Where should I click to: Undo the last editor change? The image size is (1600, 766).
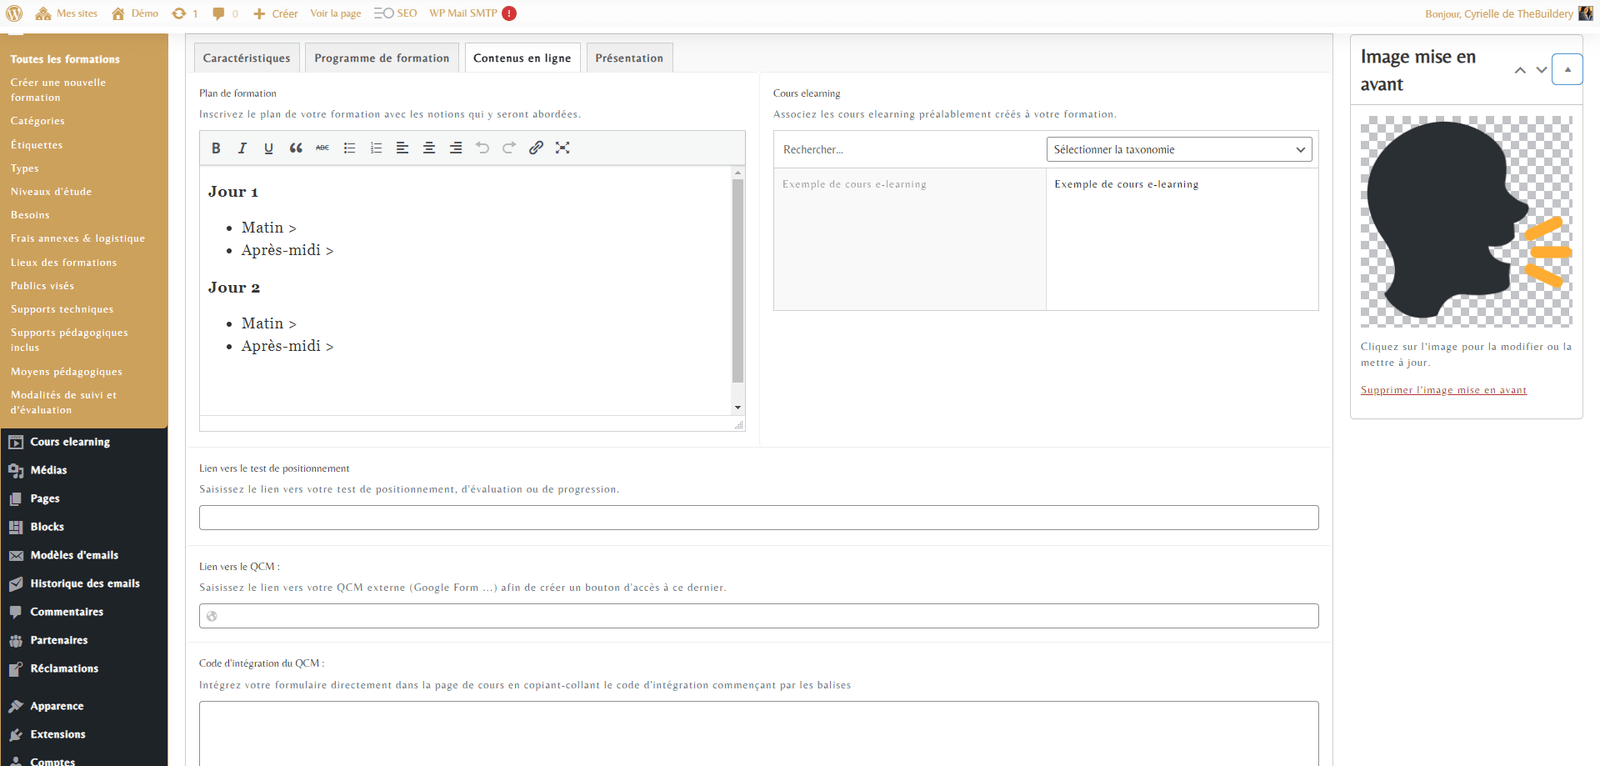482,148
